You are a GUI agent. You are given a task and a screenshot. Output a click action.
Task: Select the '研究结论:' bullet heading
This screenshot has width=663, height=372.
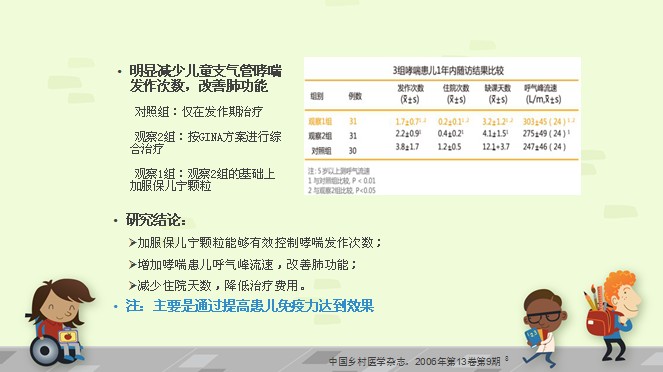point(156,220)
